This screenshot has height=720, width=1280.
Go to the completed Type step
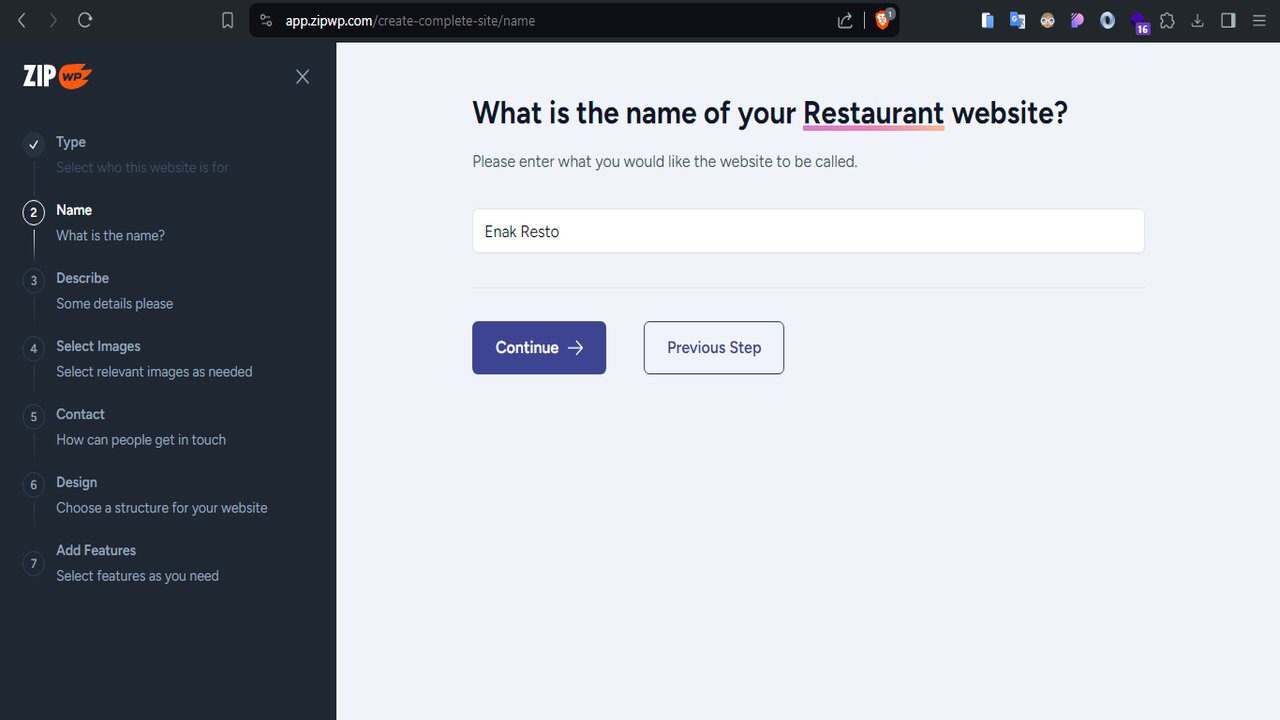71,143
